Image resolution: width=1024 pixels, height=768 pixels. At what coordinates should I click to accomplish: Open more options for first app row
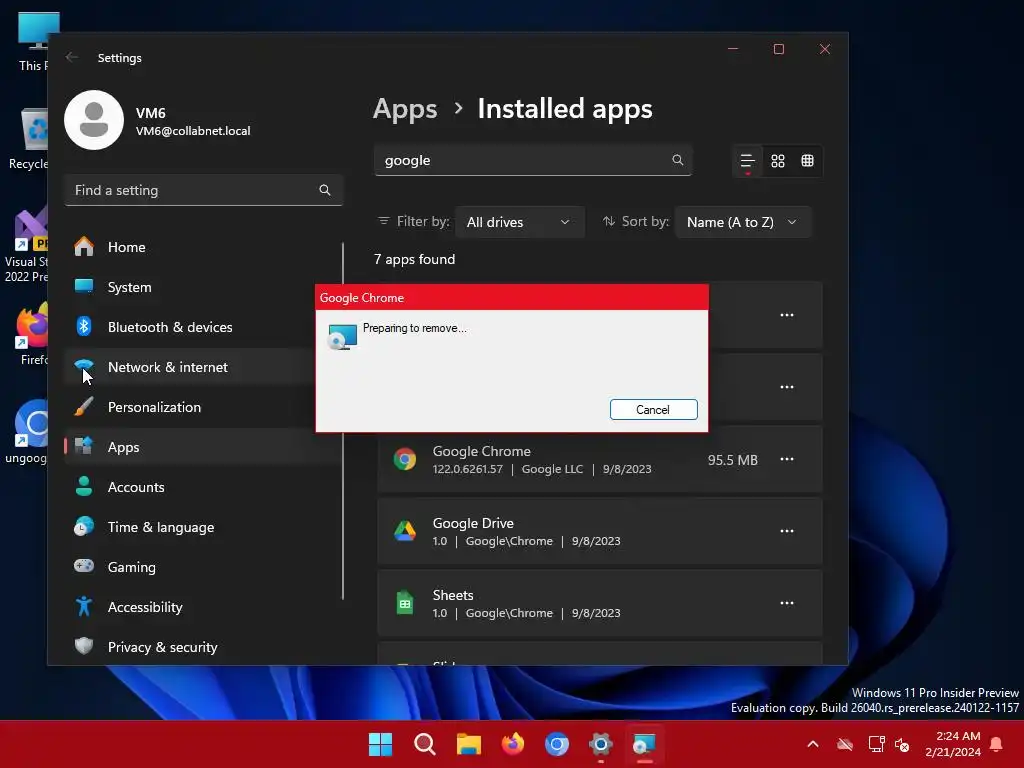(x=786, y=315)
